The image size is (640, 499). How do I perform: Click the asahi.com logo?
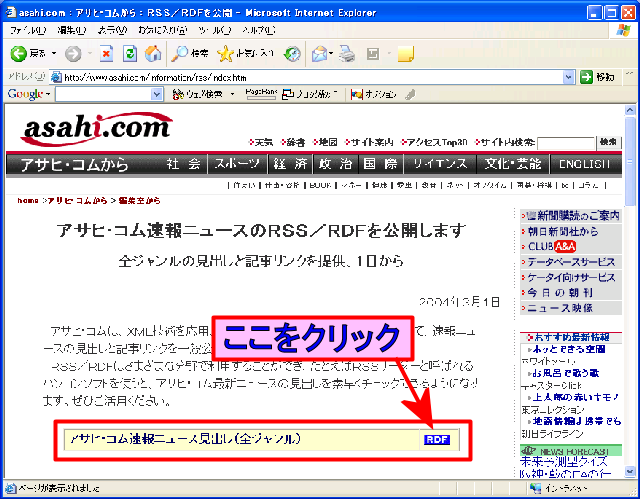click(x=97, y=128)
